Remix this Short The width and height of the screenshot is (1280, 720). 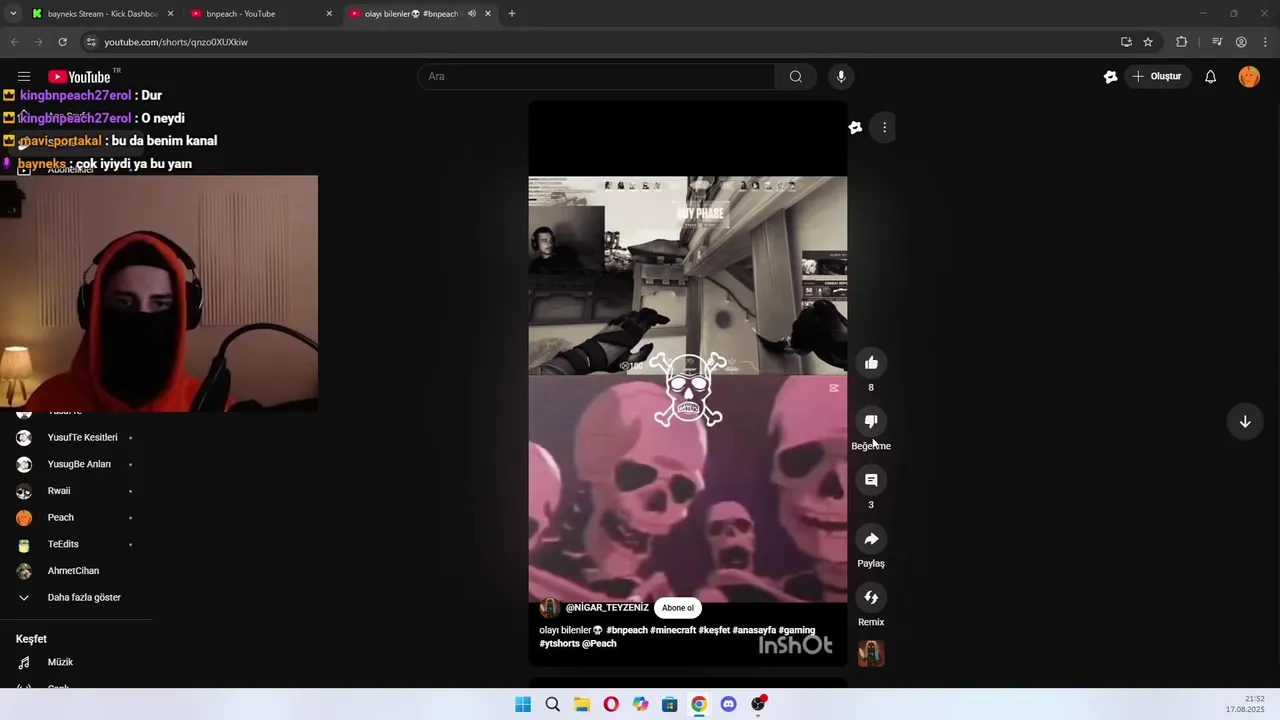tap(871, 598)
